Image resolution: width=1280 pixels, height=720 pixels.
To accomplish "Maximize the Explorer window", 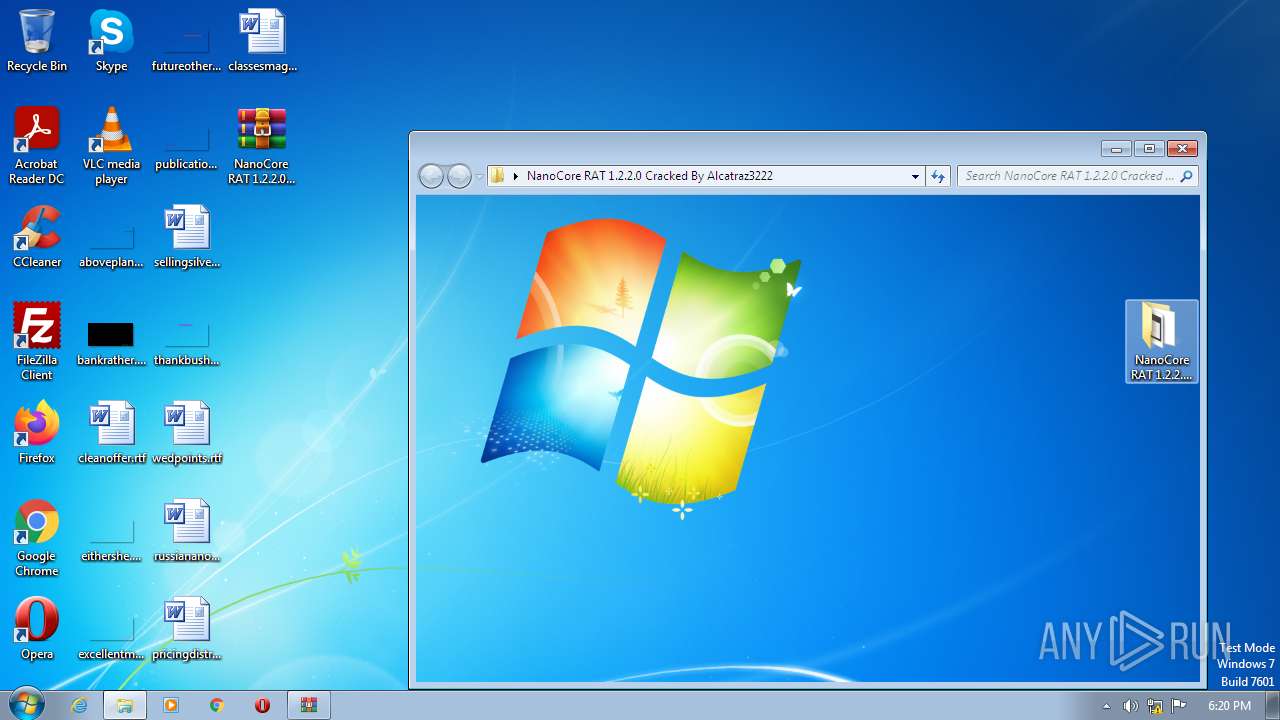I will (1149, 149).
